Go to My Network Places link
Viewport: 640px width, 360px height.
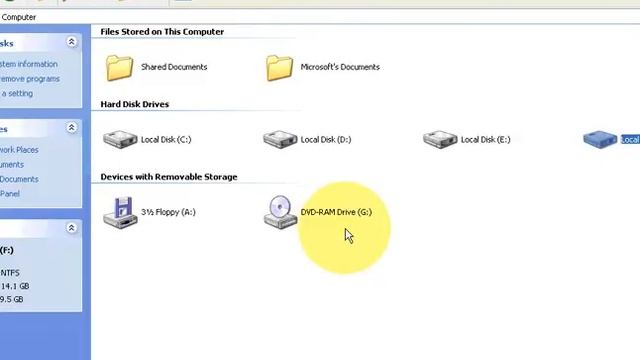(x=19, y=150)
